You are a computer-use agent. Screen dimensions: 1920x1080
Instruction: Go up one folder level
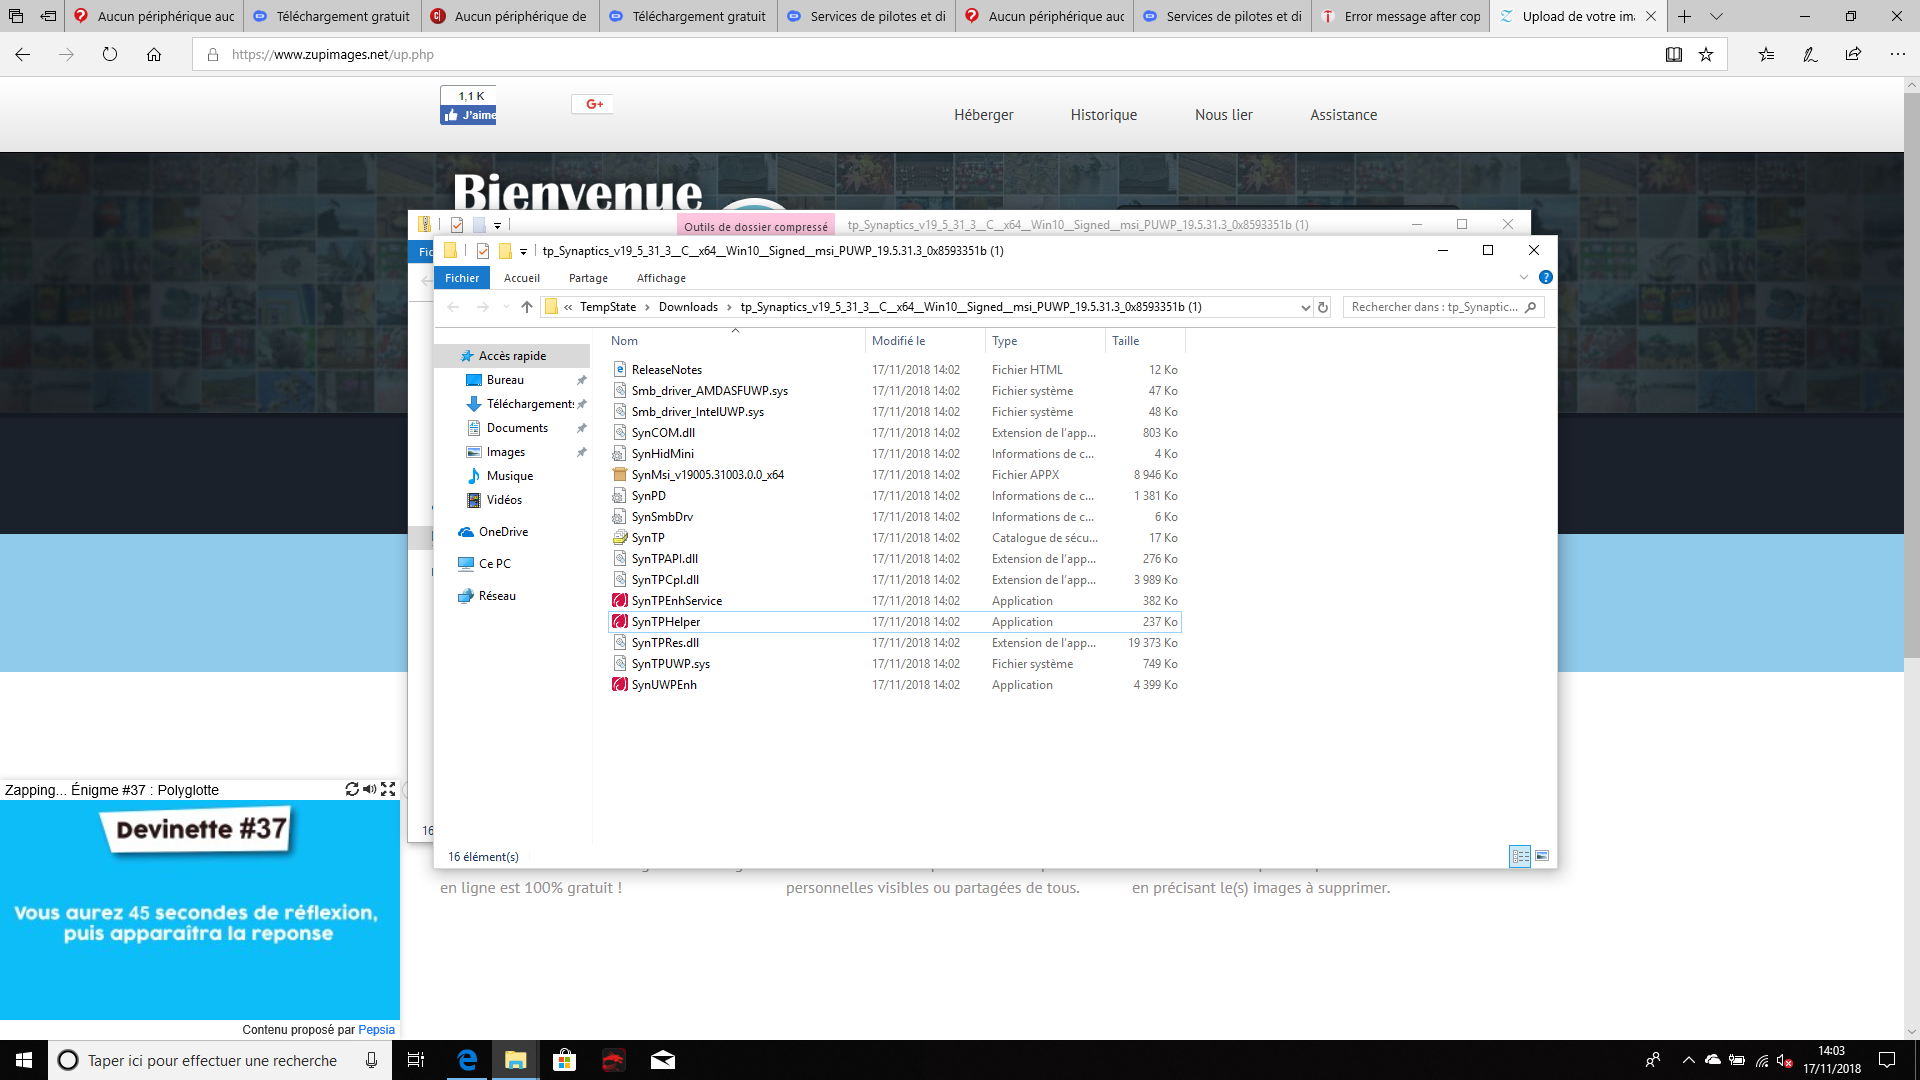click(527, 307)
